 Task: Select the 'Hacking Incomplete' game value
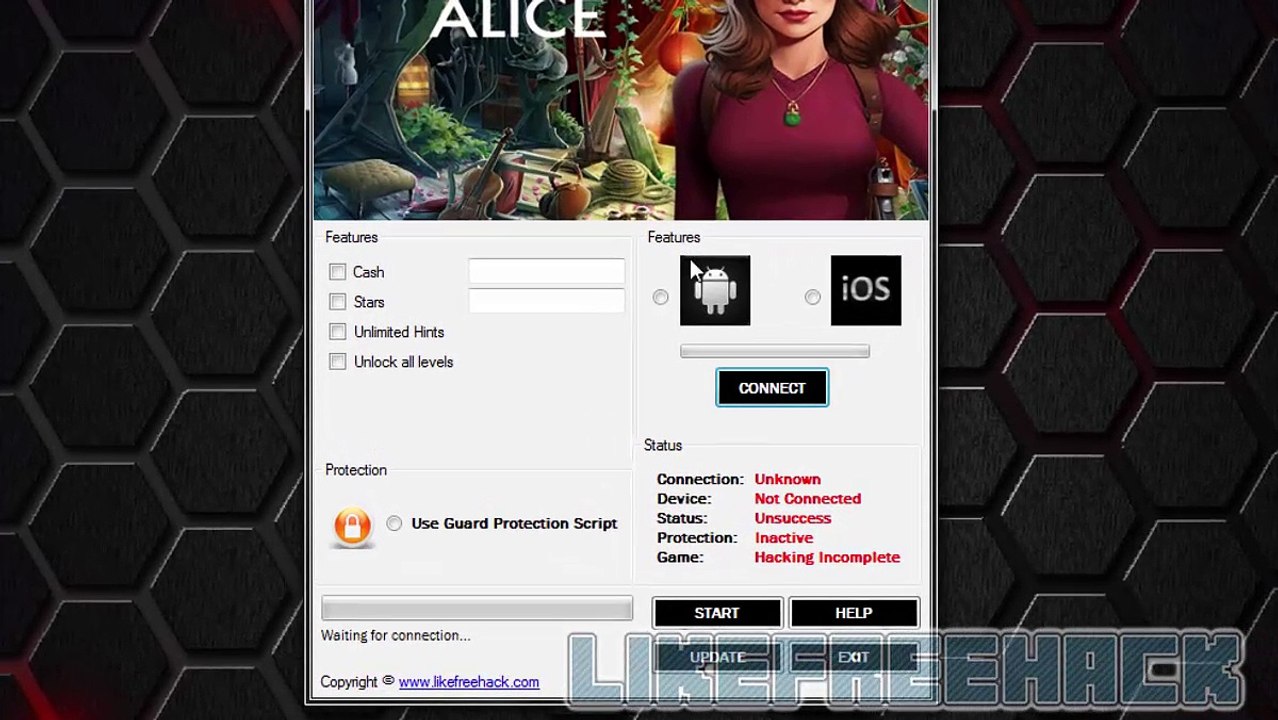click(827, 557)
